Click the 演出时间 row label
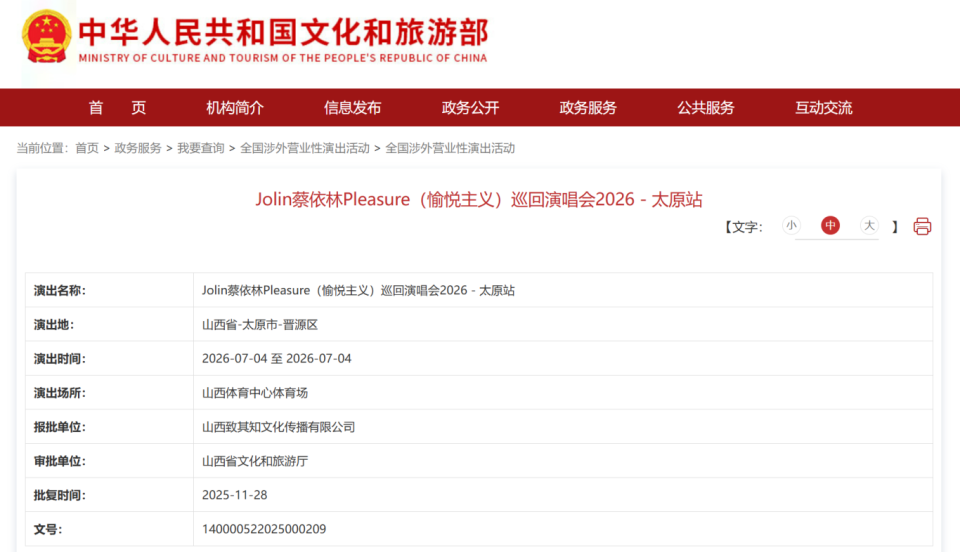Image resolution: width=960 pixels, height=552 pixels. [60, 359]
